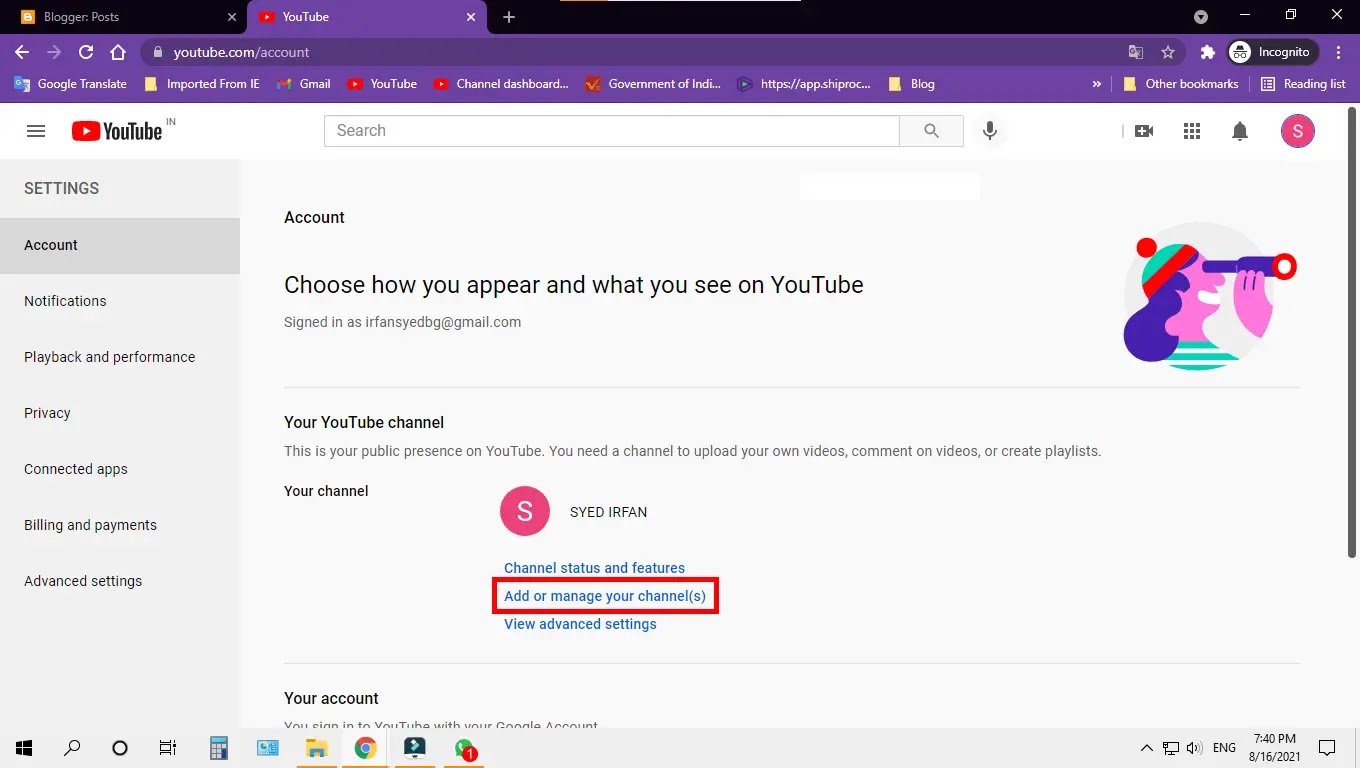Click View advanced settings link
The height and width of the screenshot is (768, 1360).
580,624
